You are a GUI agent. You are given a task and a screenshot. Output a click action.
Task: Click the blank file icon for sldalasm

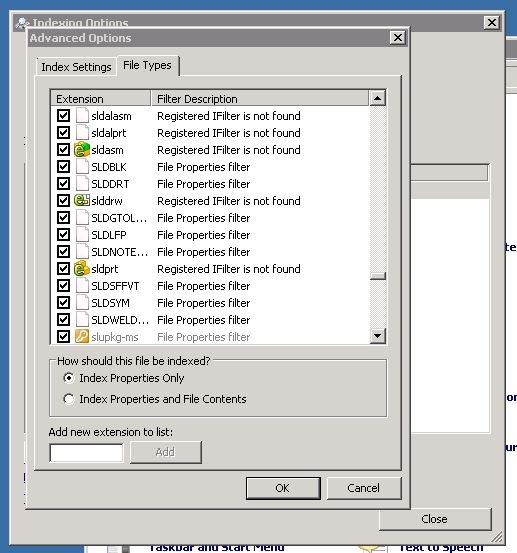(82, 116)
